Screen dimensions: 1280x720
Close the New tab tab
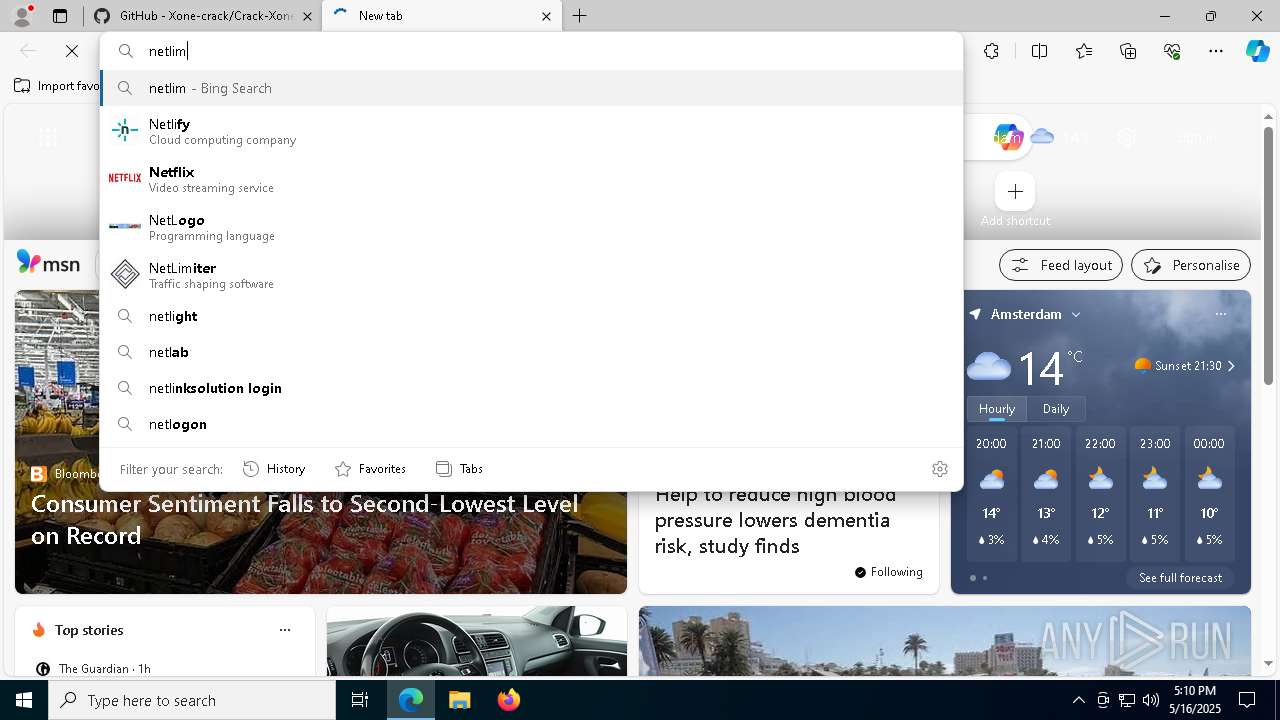[546, 16]
